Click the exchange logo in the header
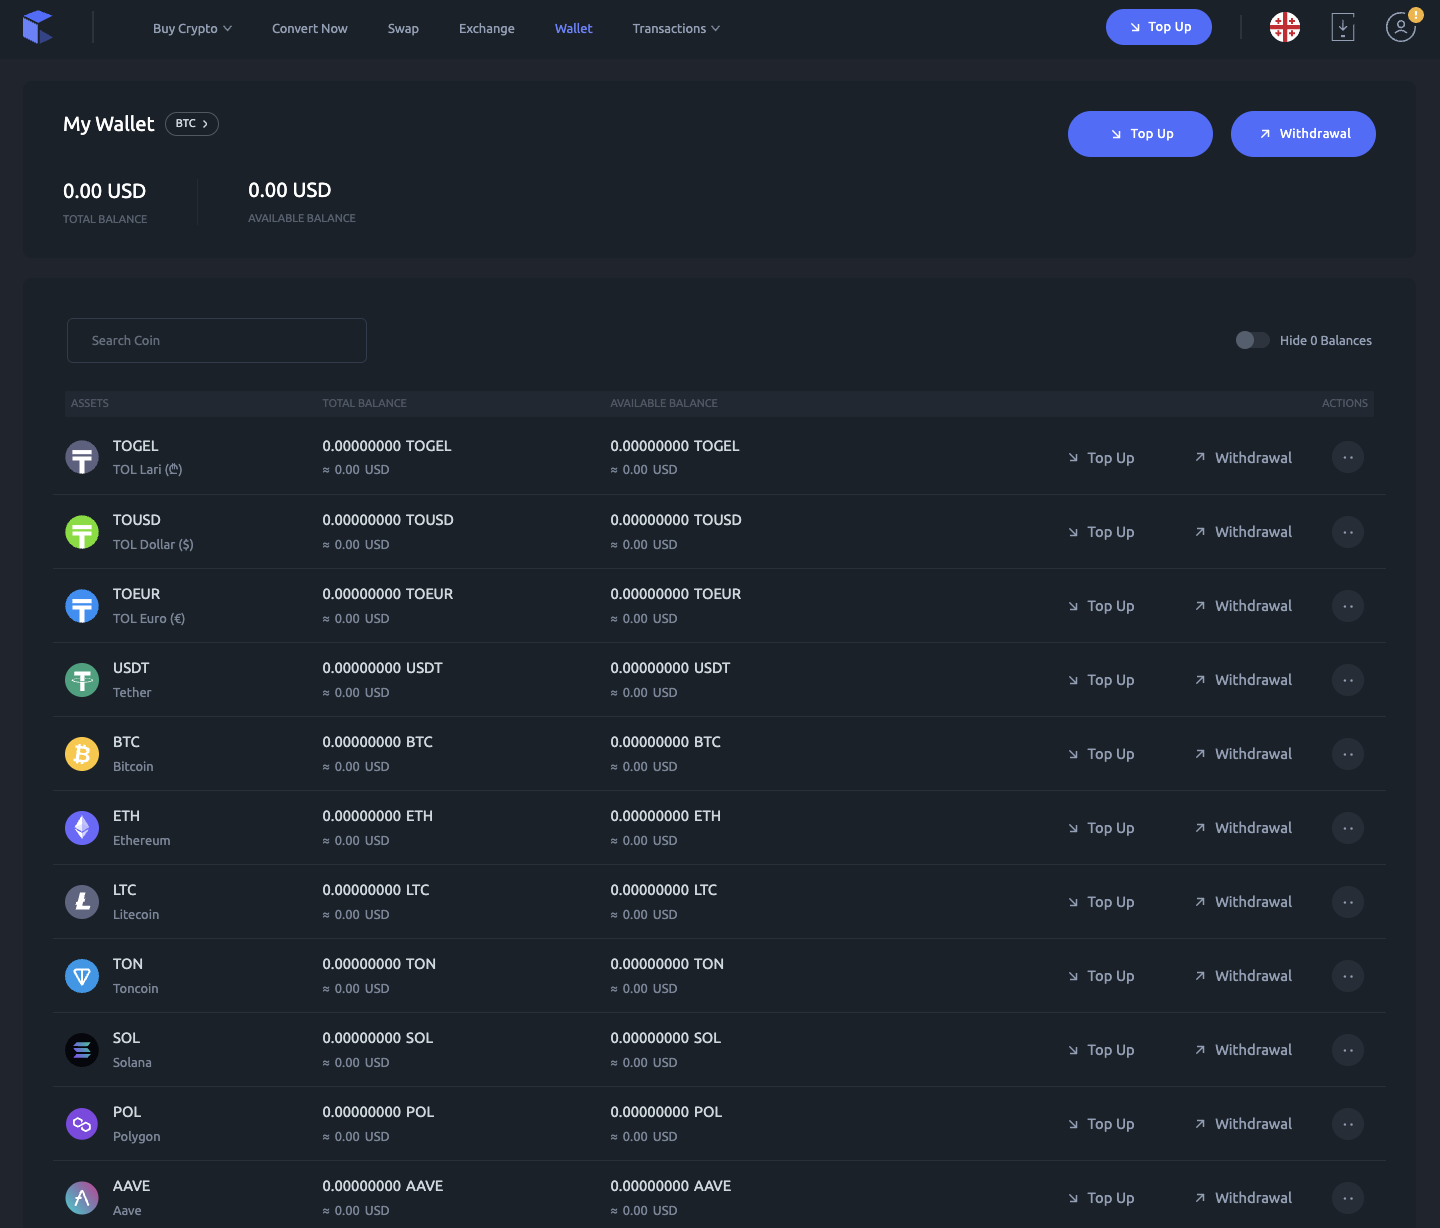 click(x=37, y=27)
